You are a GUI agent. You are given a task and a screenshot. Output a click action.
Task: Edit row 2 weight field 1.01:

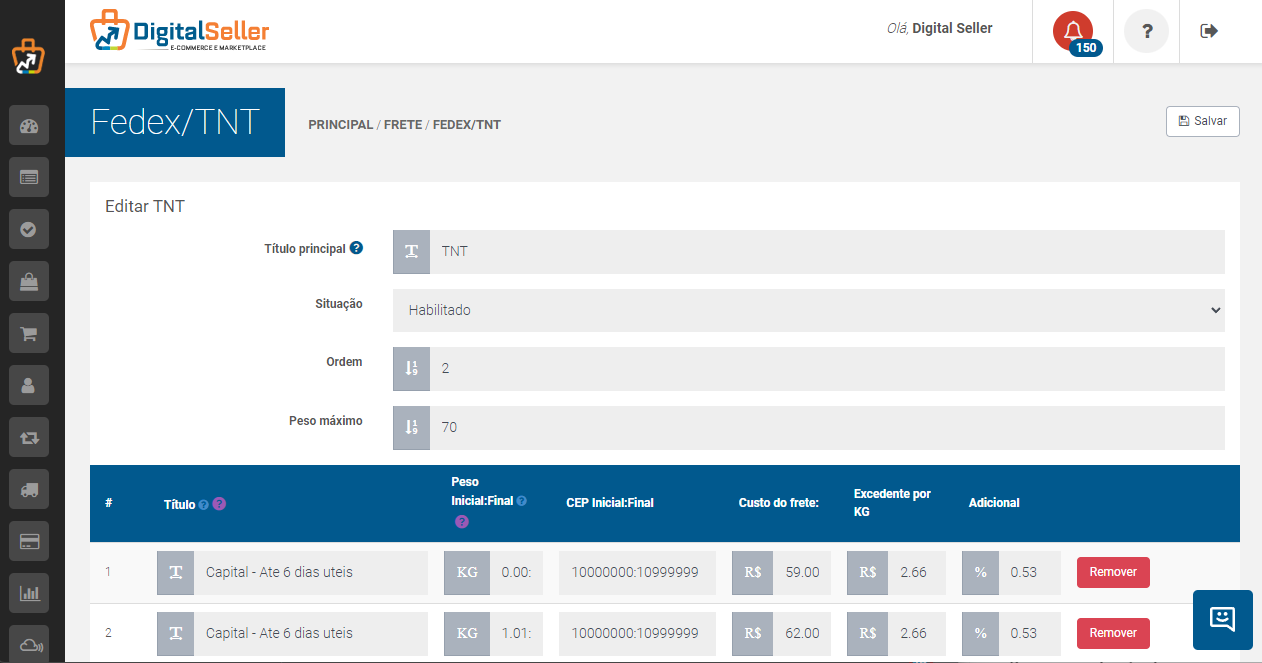[517, 633]
